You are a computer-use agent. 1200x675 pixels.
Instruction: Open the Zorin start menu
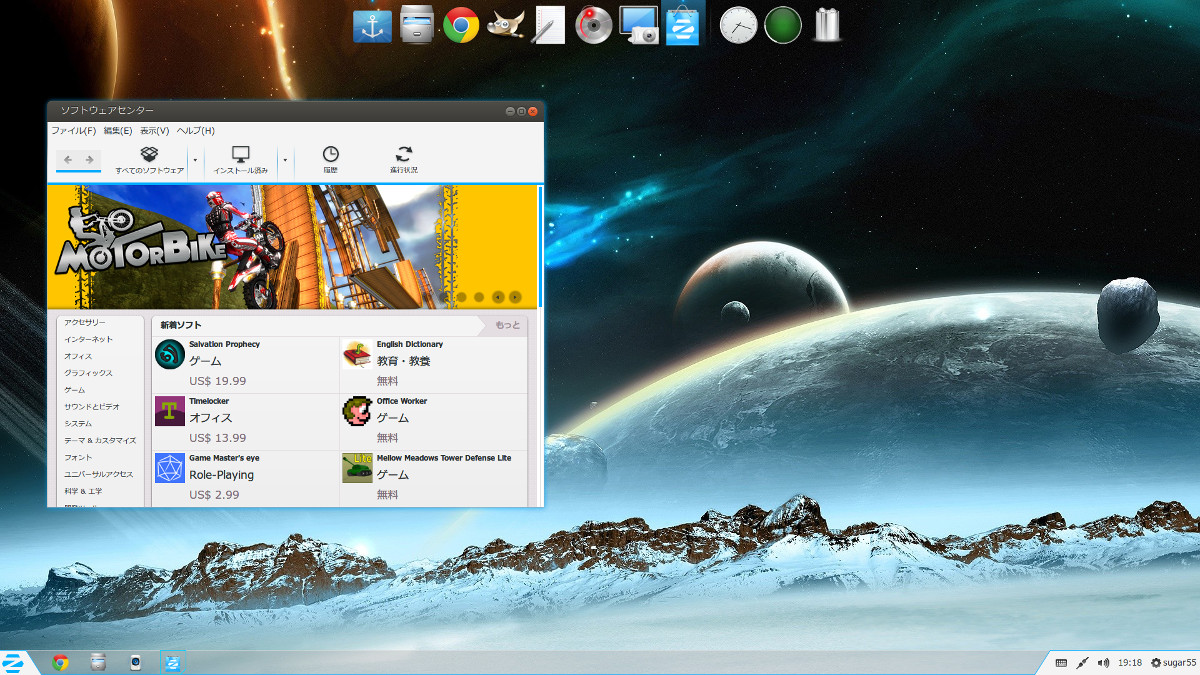(14, 662)
